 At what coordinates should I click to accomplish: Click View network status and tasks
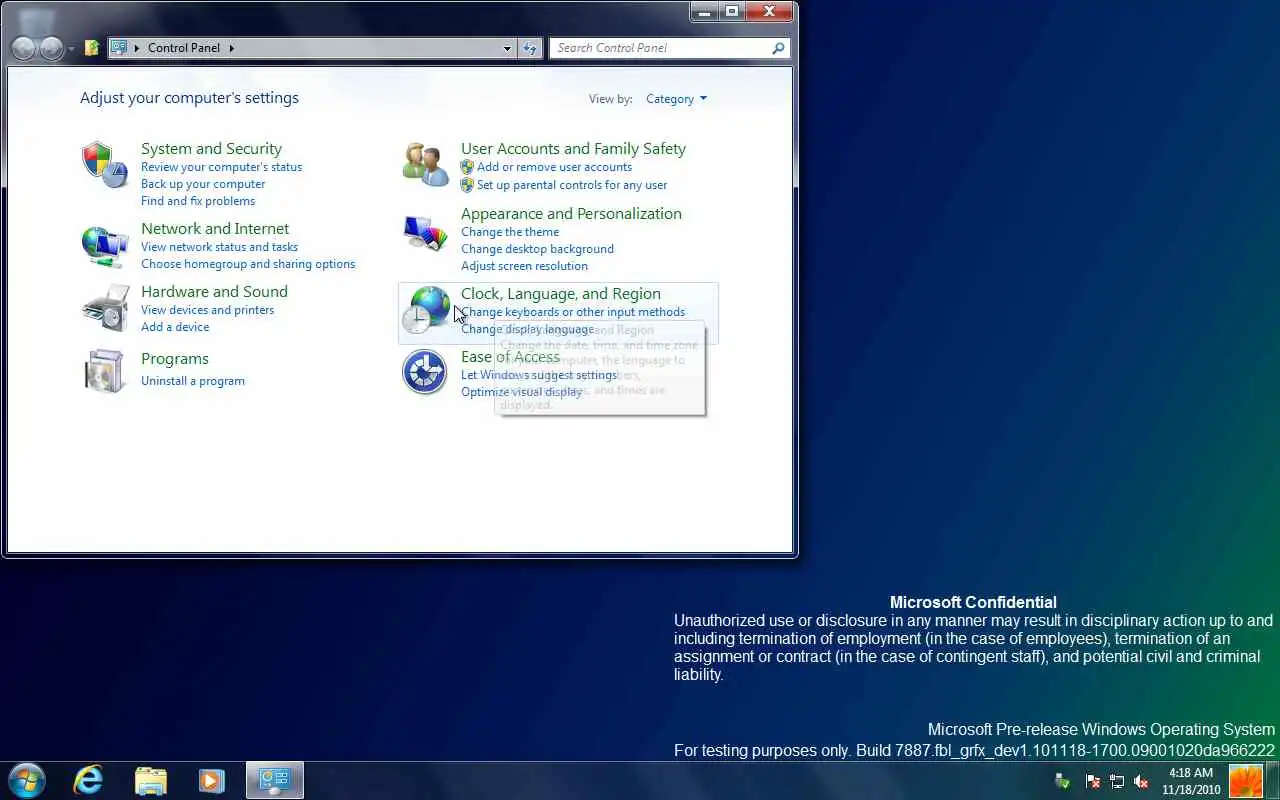(219, 247)
